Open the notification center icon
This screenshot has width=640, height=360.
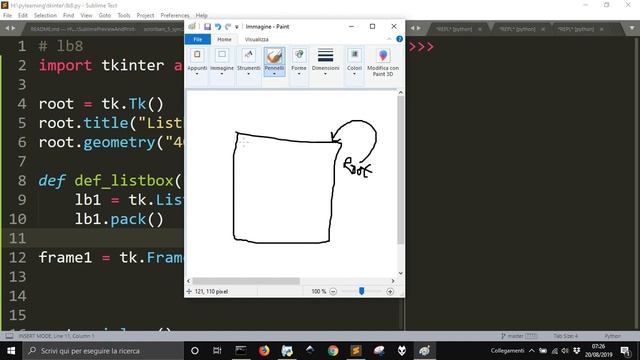[625, 351]
